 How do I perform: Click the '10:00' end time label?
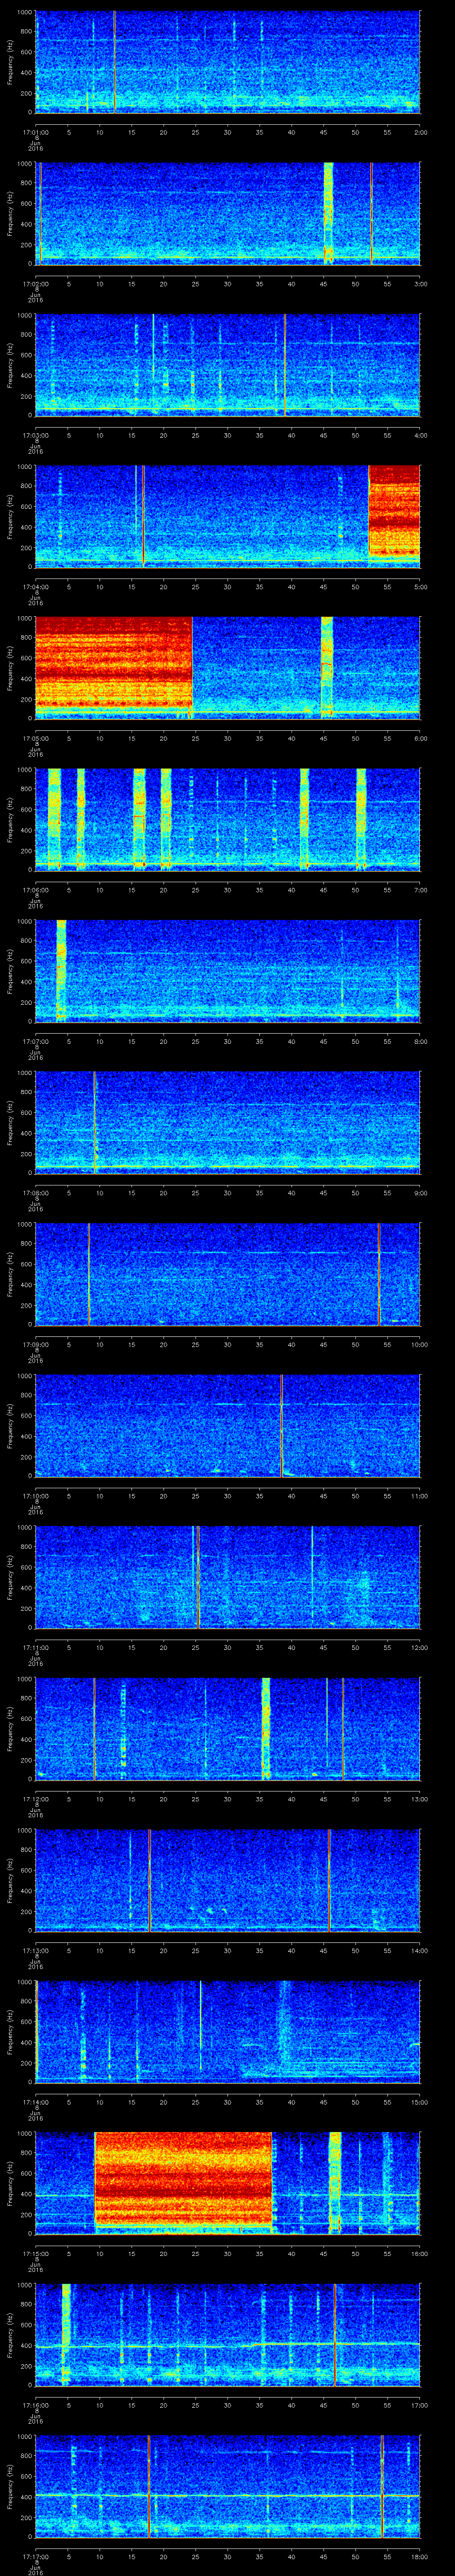coord(419,1344)
